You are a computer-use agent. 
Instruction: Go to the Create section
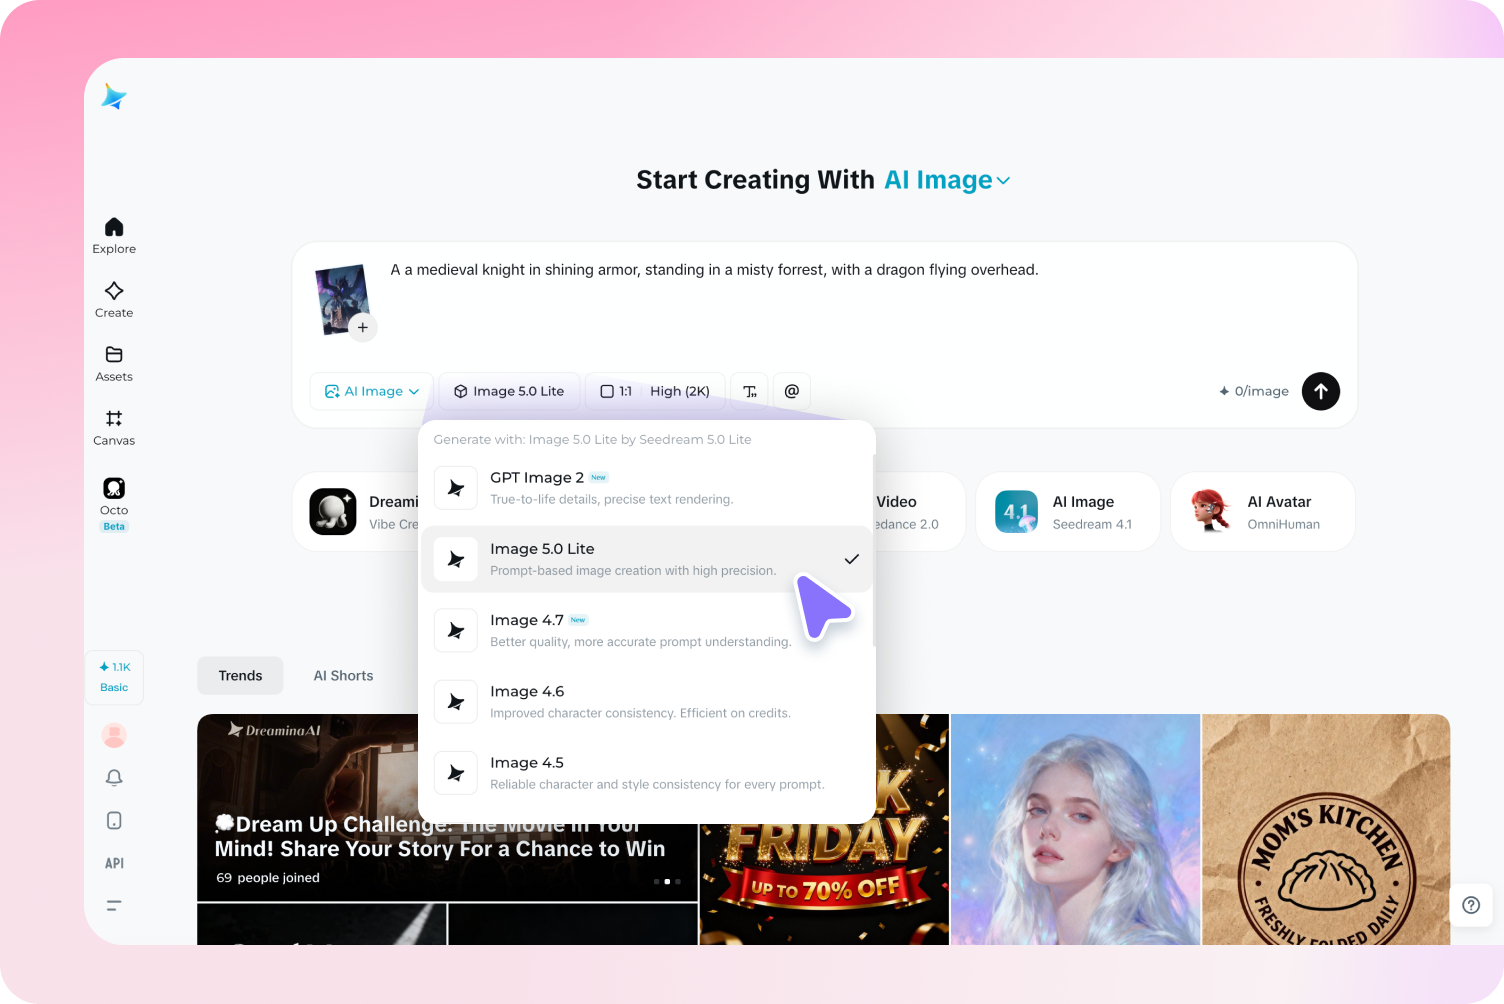pos(114,300)
